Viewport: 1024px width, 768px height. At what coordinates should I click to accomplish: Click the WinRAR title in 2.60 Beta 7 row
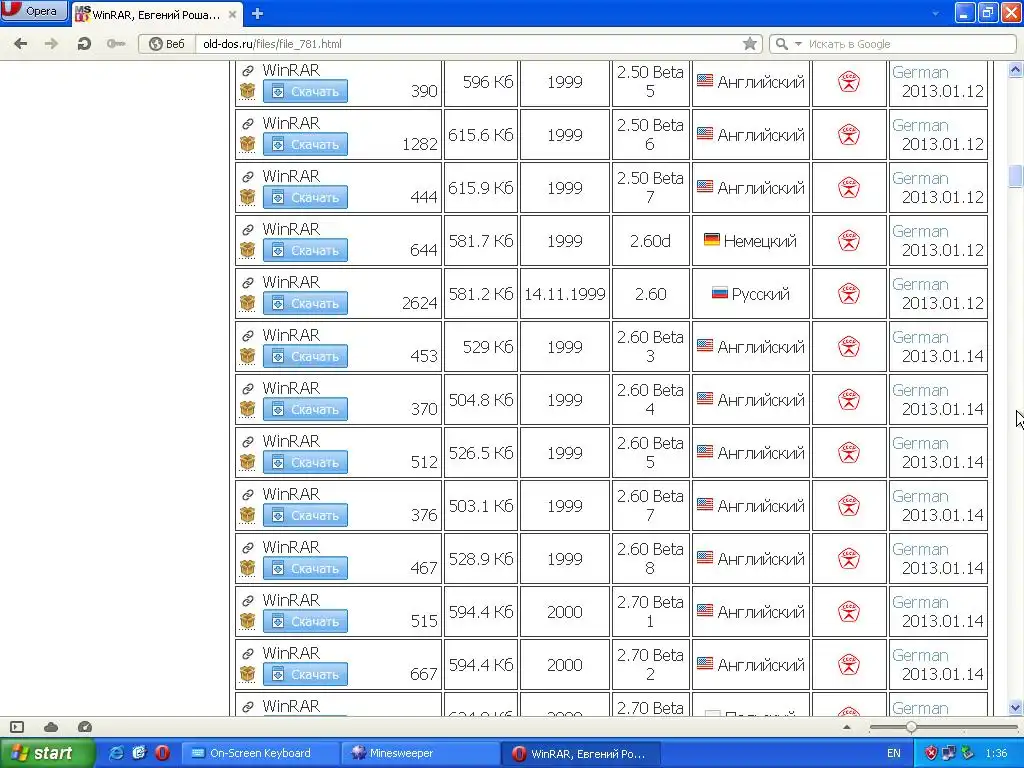click(x=291, y=494)
